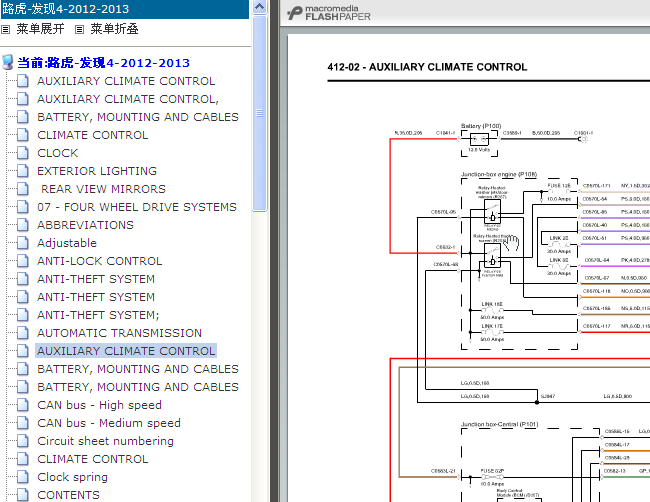Select the highlighted AUXILIARY CLIMATE CONTROL item
The image size is (650, 502).
click(x=126, y=351)
